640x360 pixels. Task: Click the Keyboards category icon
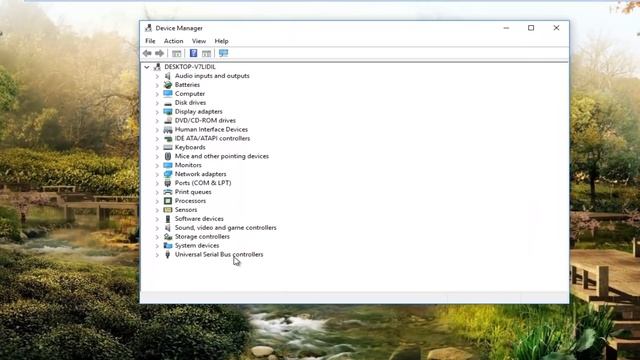pos(168,147)
